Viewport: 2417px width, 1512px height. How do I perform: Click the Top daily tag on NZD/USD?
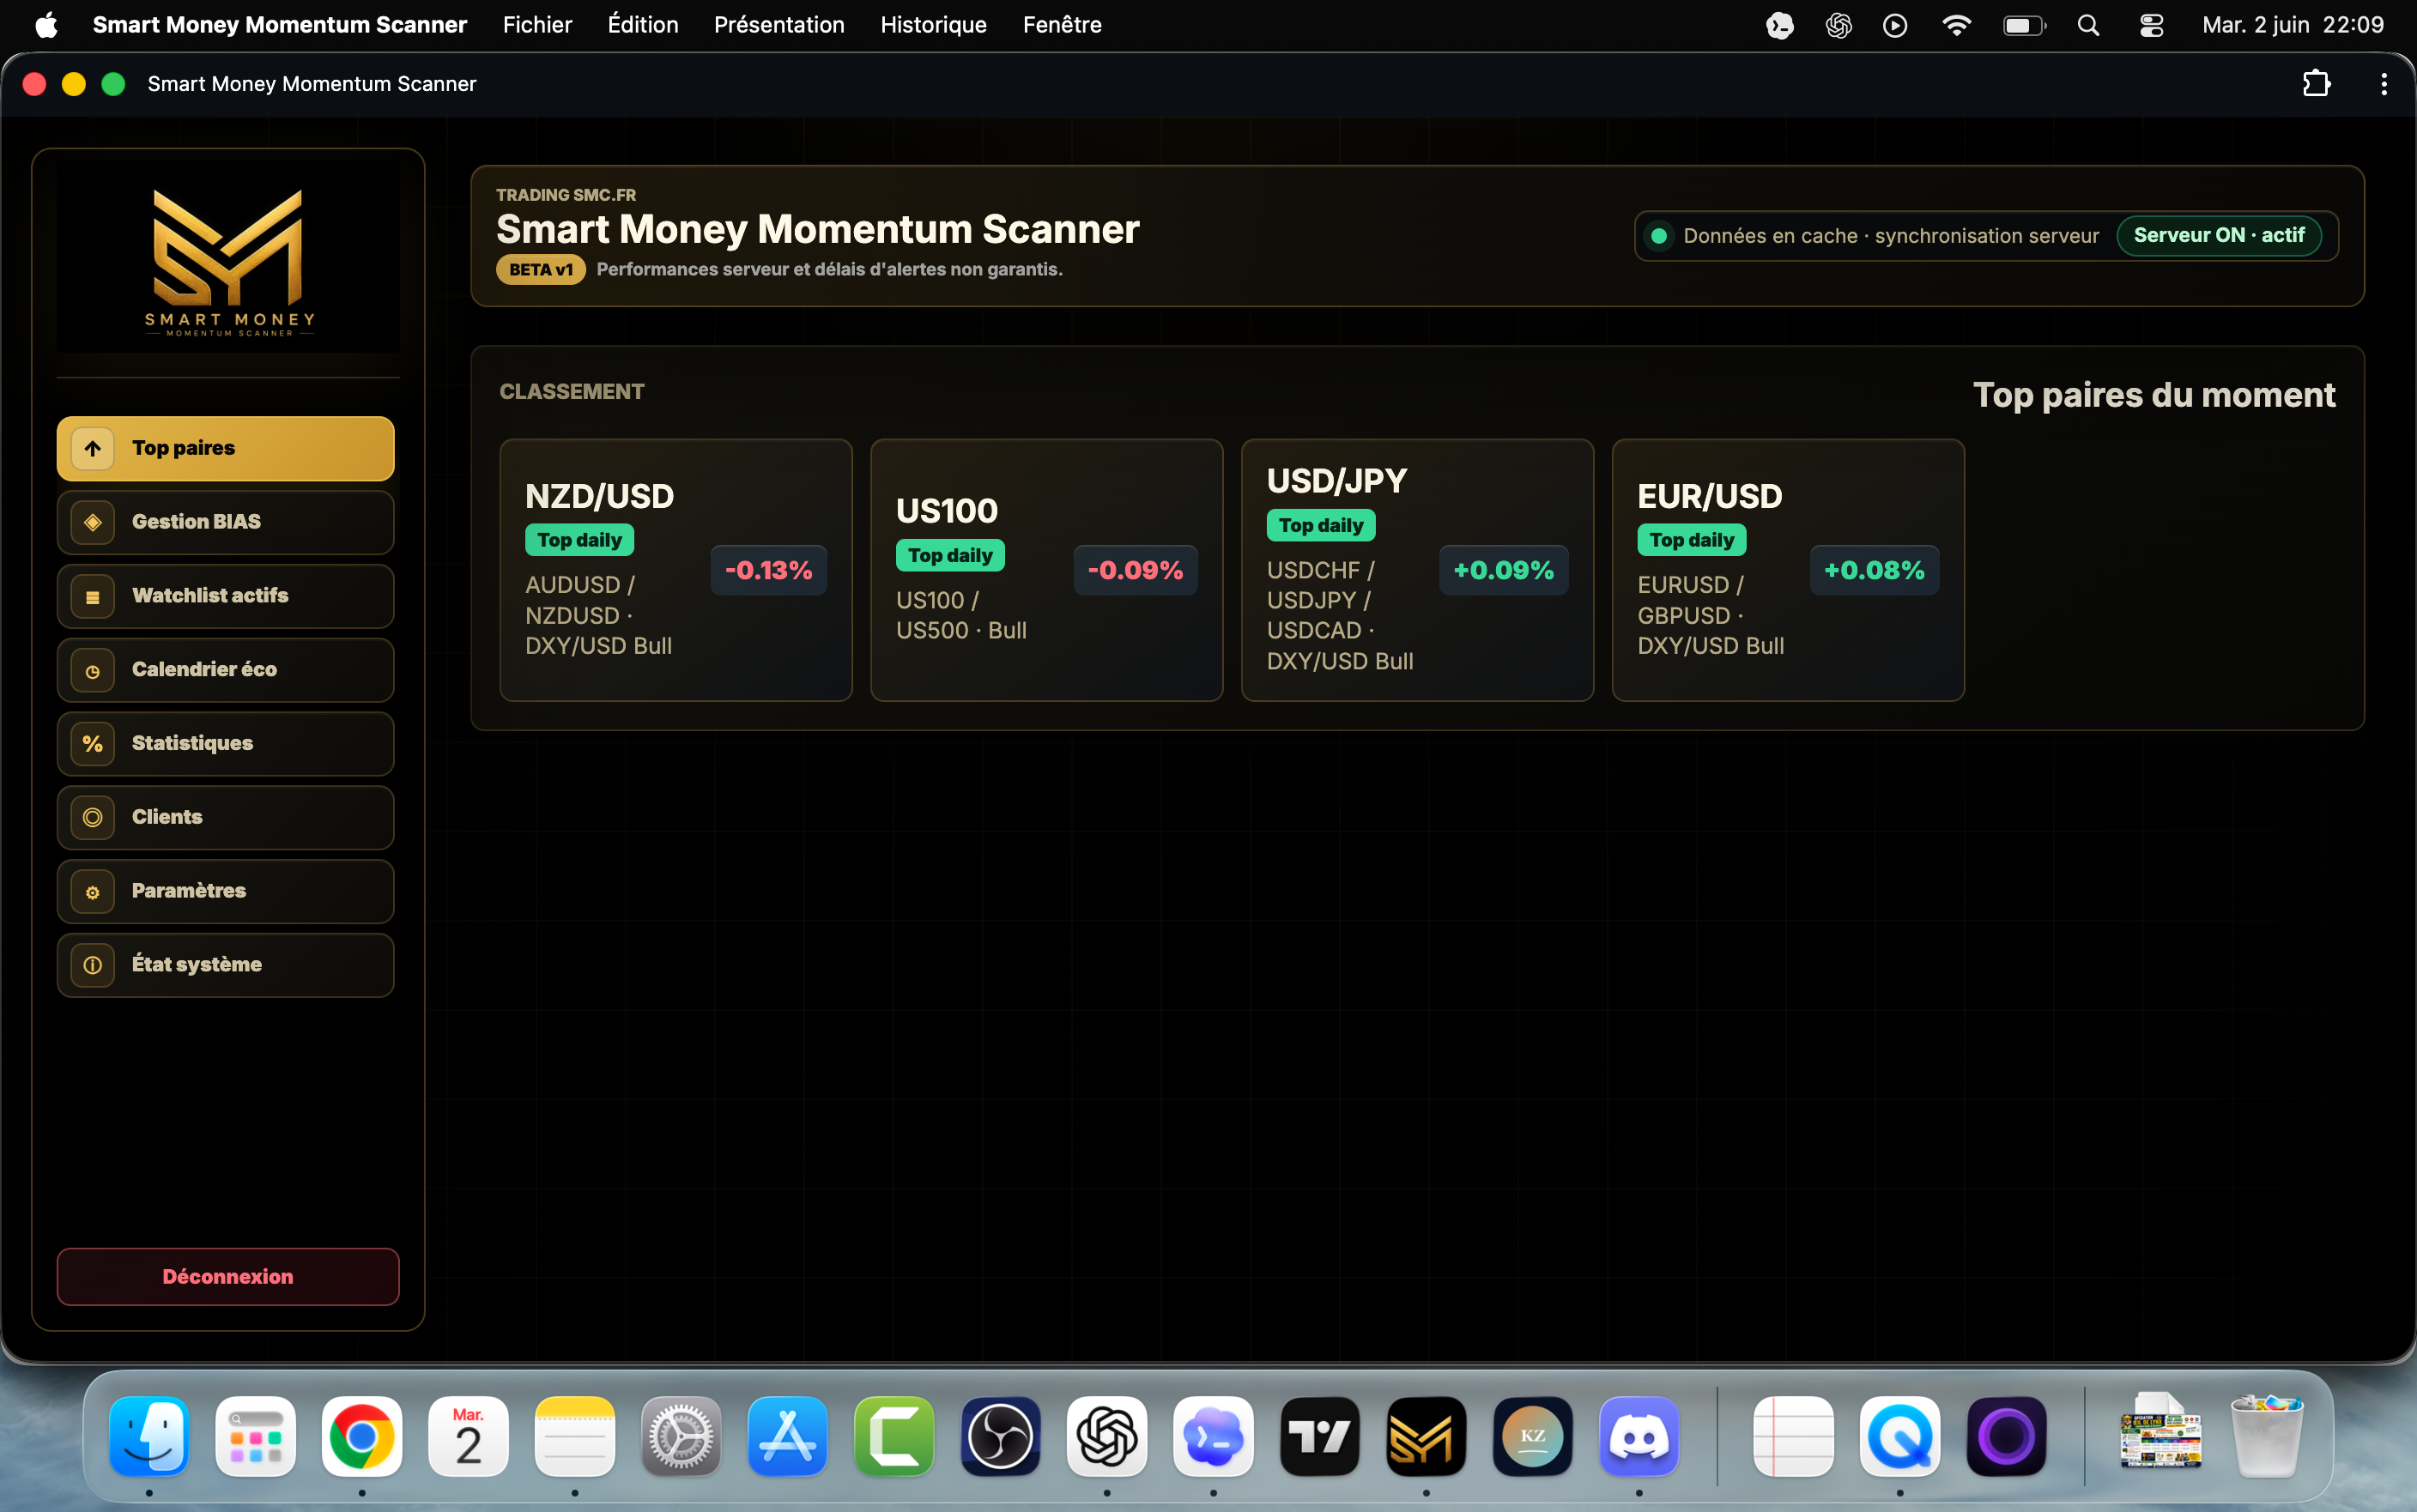(579, 540)
